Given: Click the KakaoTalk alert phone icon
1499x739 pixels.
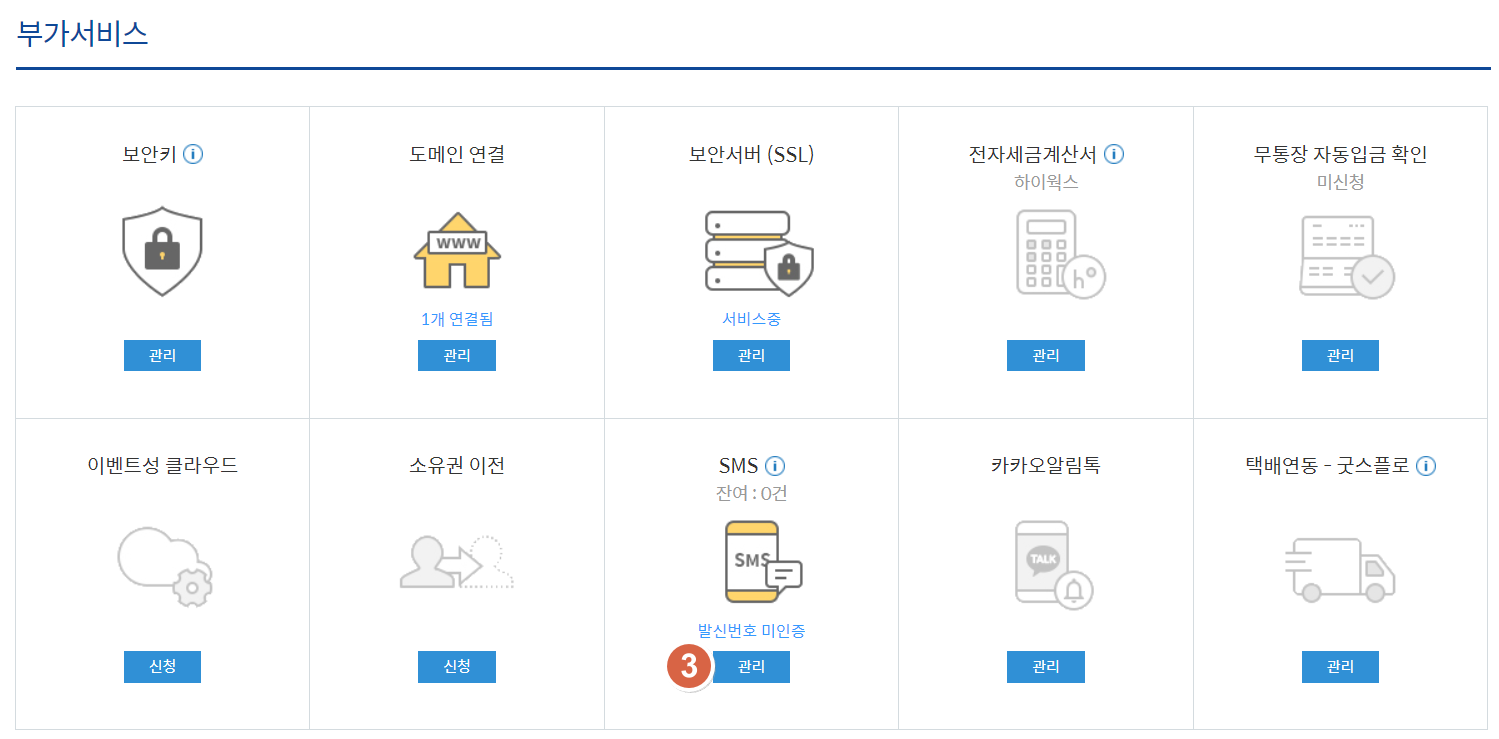Looking at the screenshot, I should tap(1053, 564).
